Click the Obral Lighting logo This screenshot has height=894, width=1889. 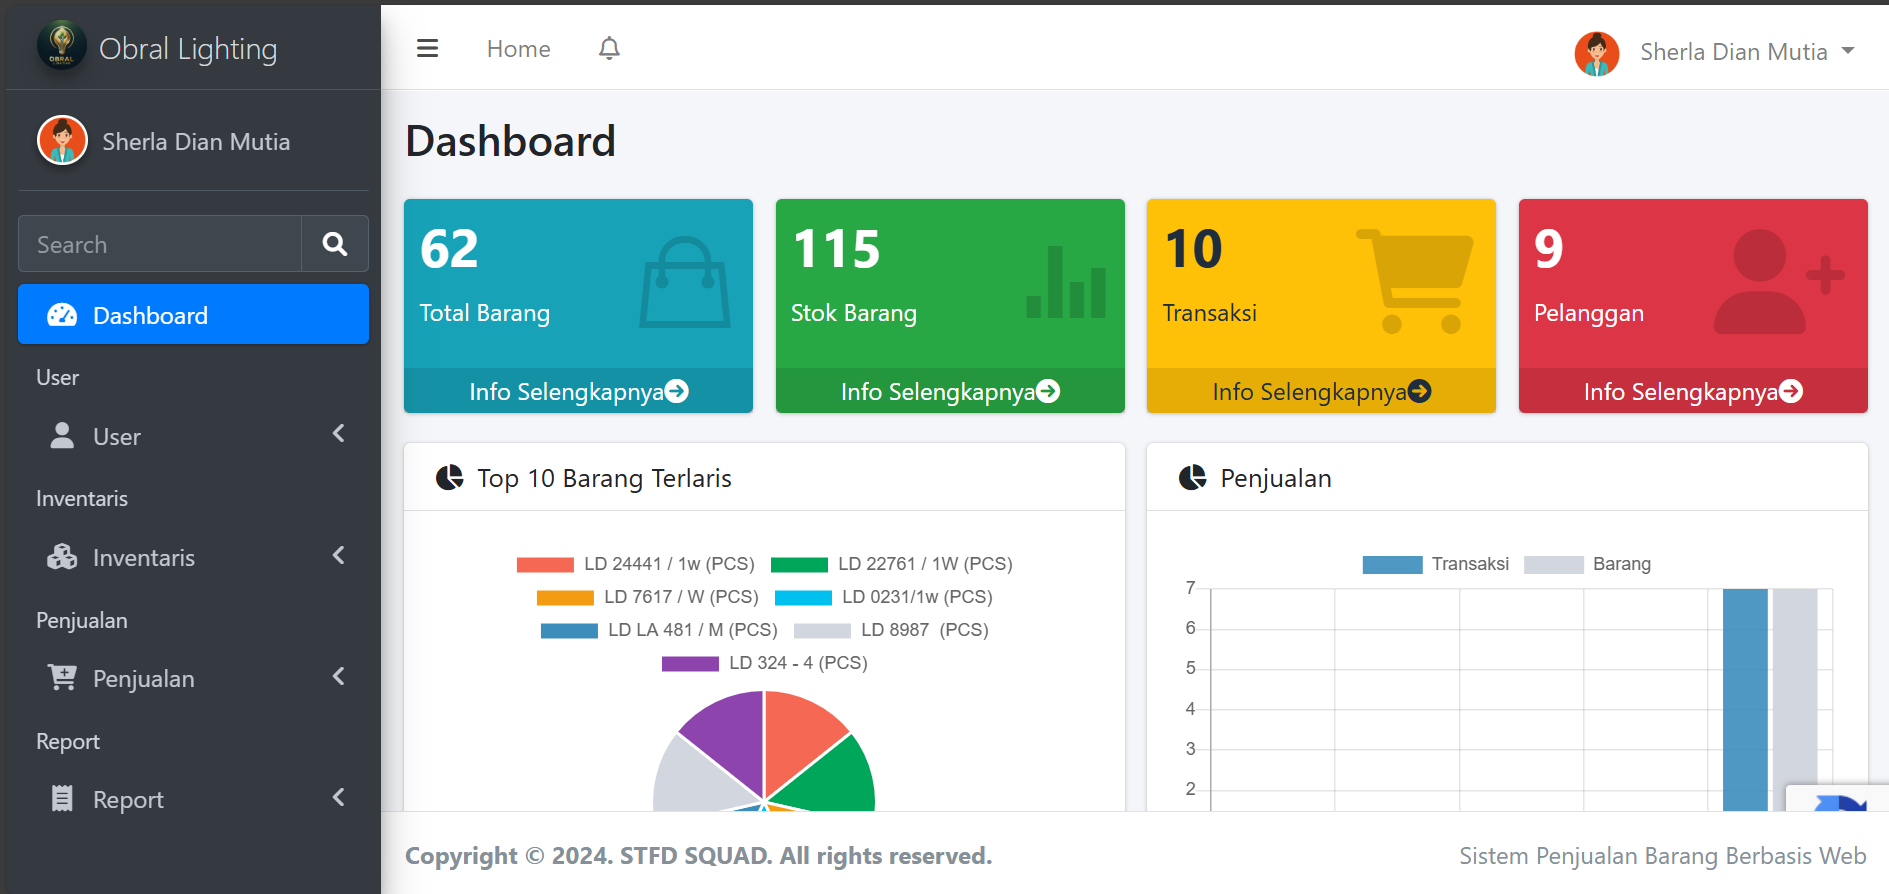[x=62, y=47]
